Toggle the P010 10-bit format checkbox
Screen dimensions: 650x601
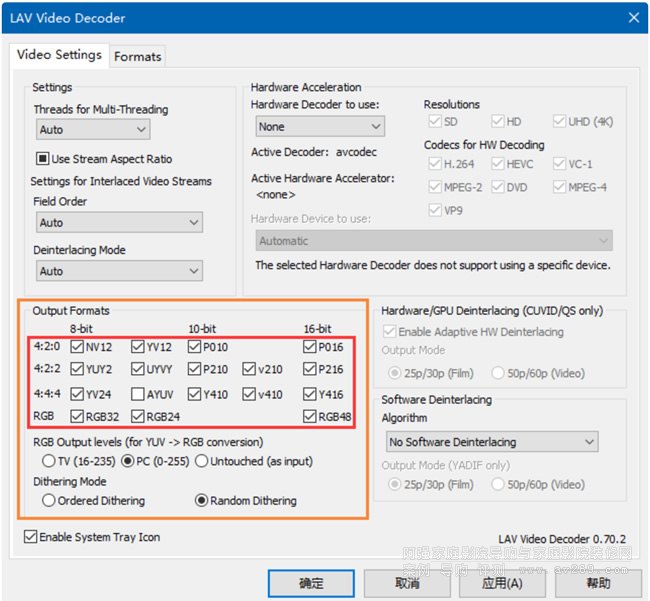point(196,347)
